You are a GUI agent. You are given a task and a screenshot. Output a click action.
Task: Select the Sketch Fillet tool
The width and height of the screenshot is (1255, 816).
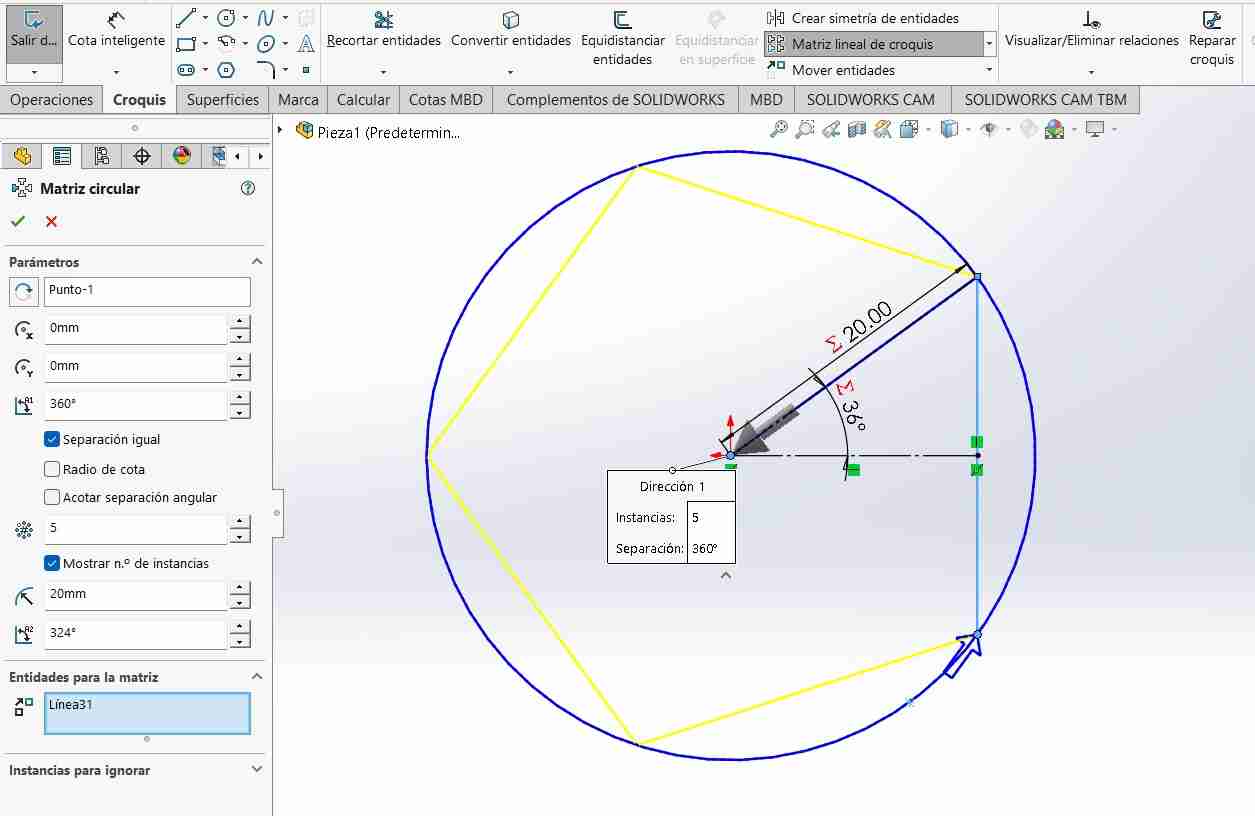pos(266,70)
